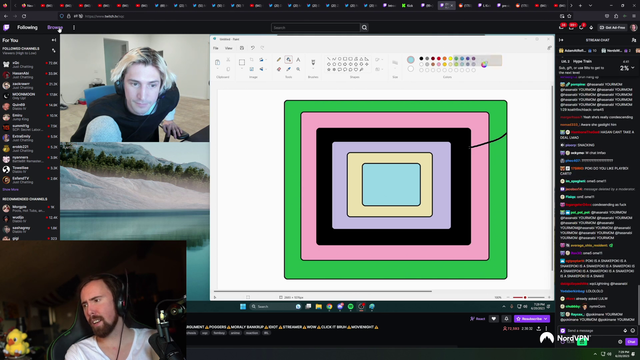
Task: Open Morgpie in recommended channels
Action: click(30, 209)
